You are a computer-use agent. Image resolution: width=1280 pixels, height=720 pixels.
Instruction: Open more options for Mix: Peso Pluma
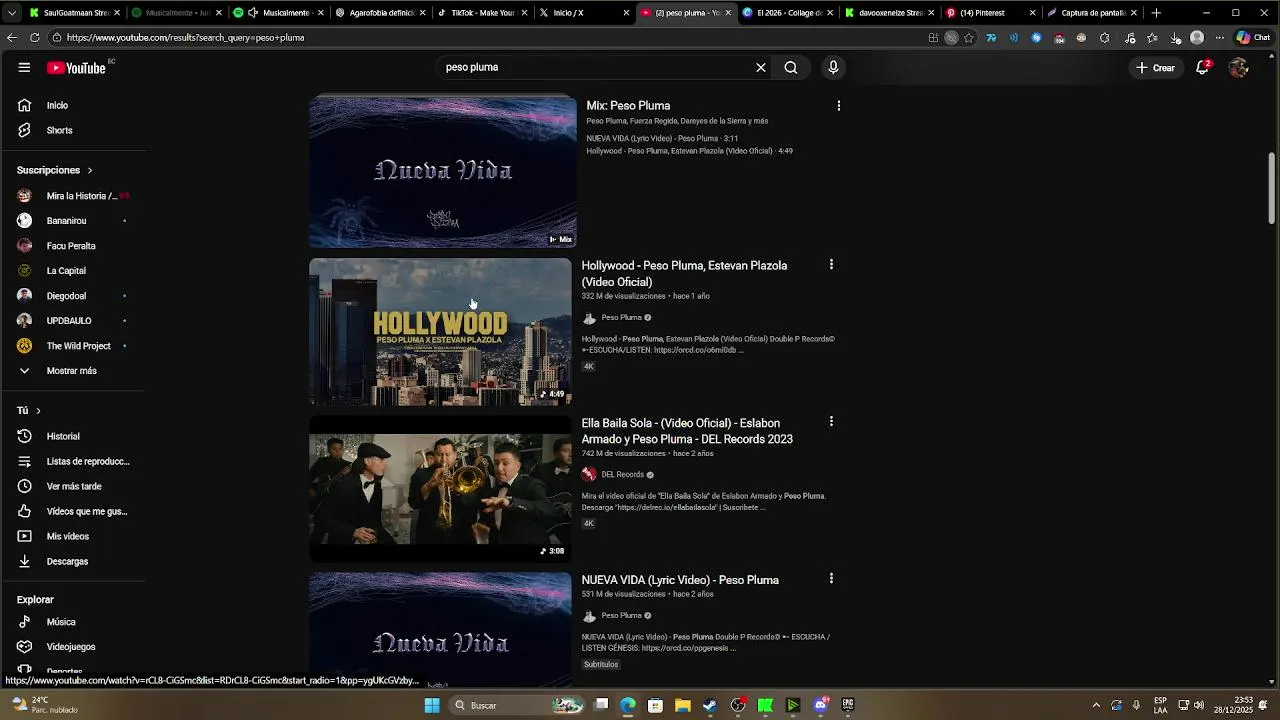838,106
